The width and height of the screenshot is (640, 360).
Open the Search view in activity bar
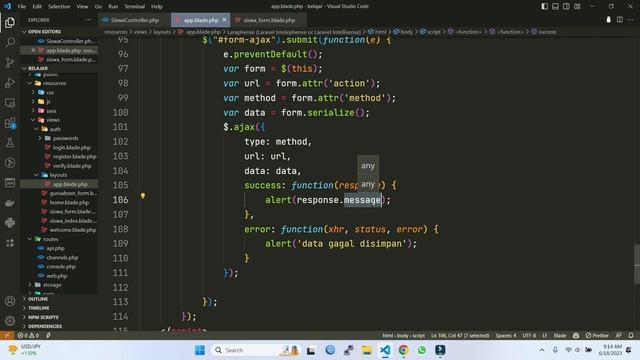click(10, 42)
